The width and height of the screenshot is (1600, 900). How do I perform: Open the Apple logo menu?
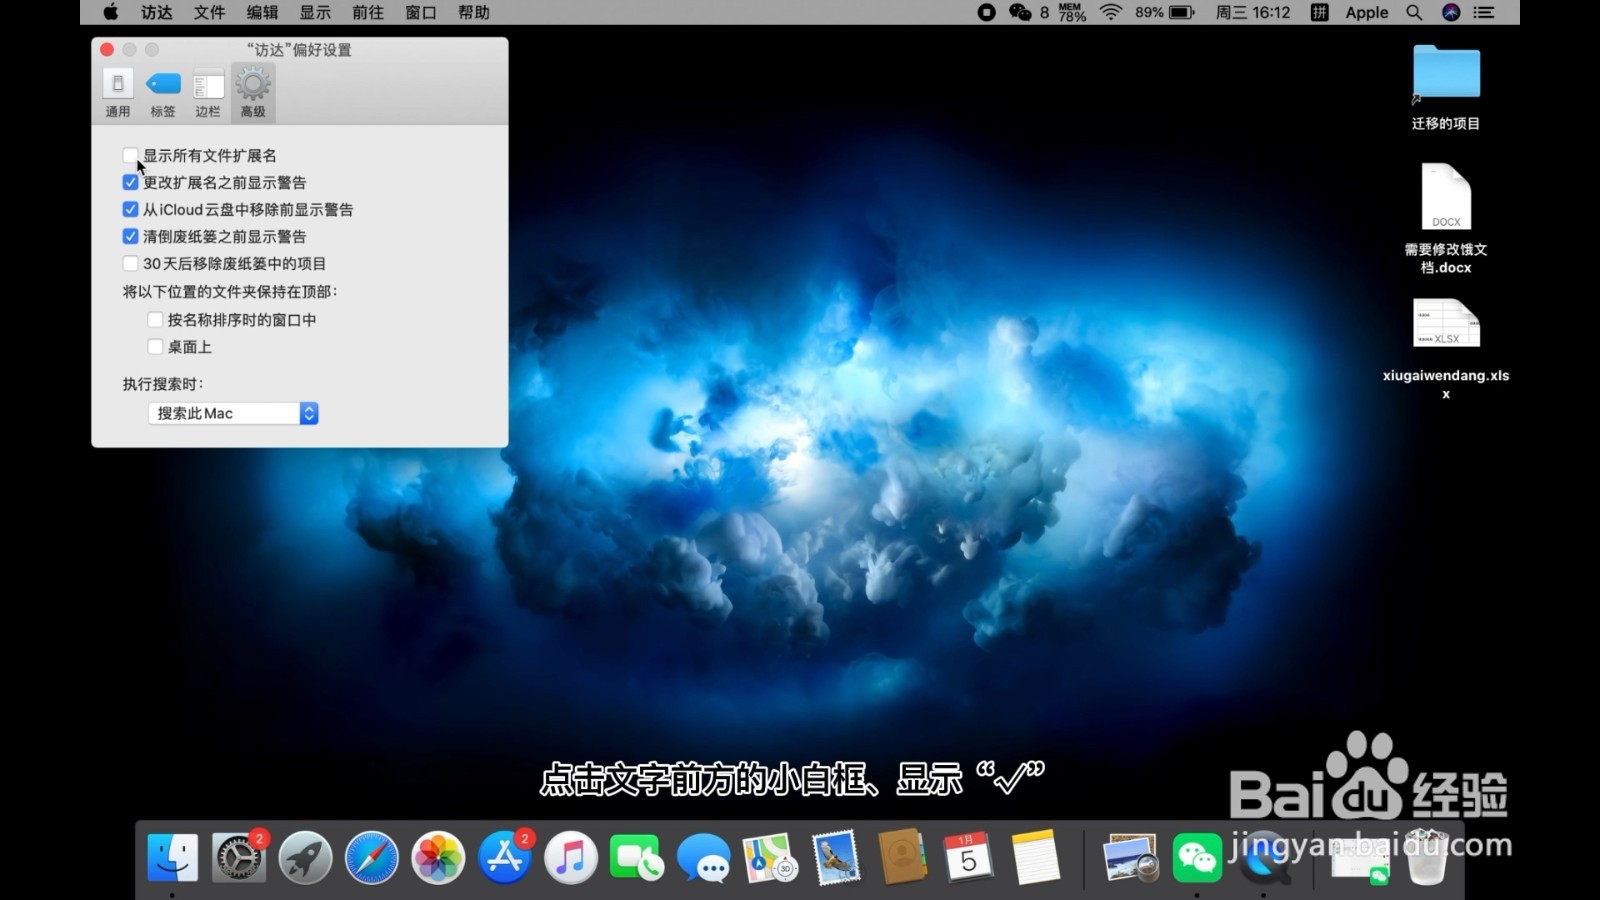coord(111,12)
